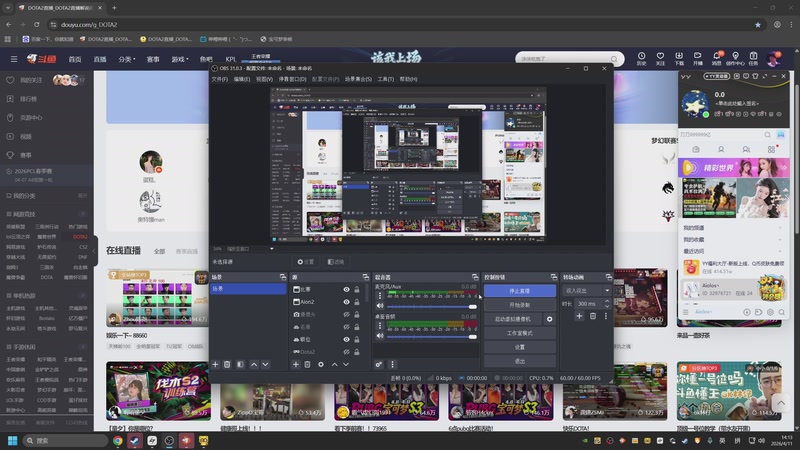
Task: Open the 工具(T) menu in OBS
Action: [385, 78]
